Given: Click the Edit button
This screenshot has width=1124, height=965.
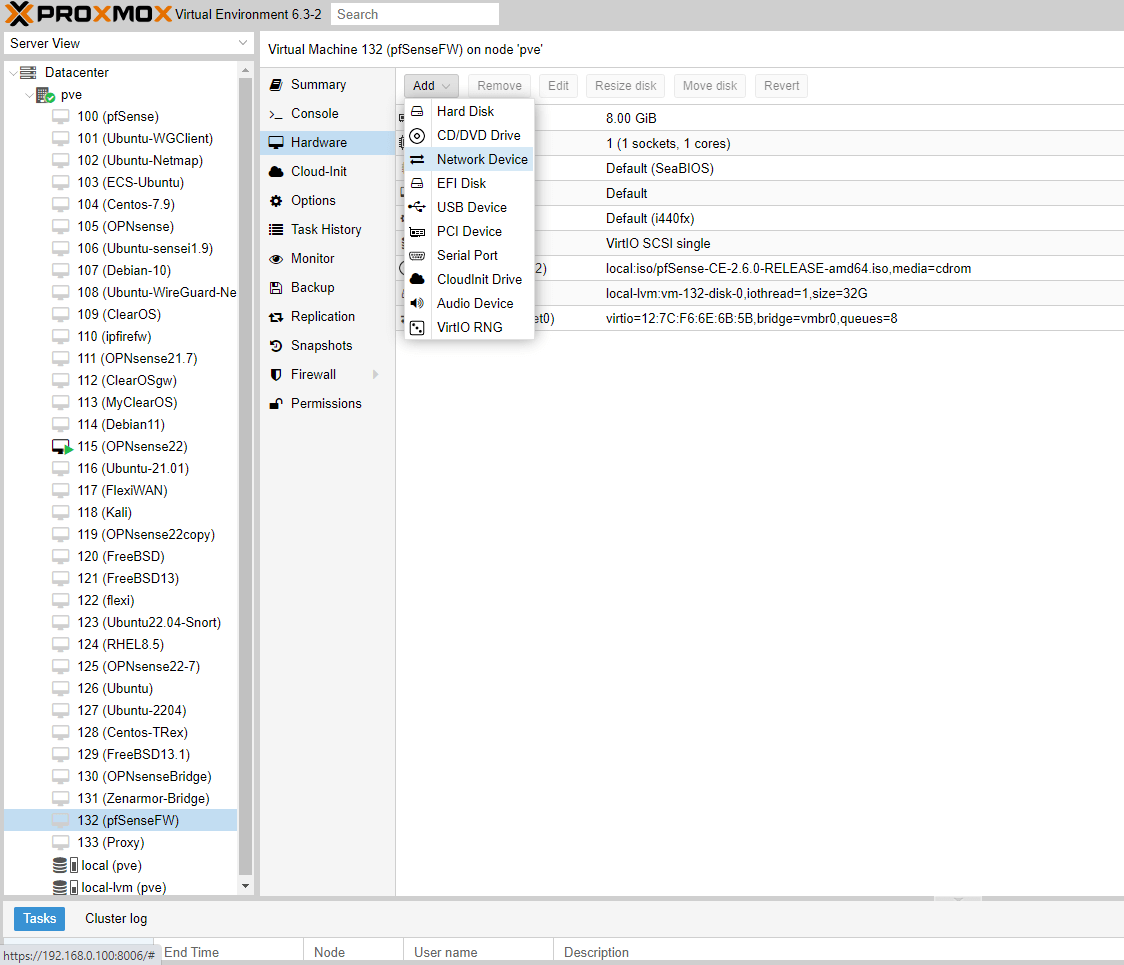Looking at the screenshot, I should point(558,86).
